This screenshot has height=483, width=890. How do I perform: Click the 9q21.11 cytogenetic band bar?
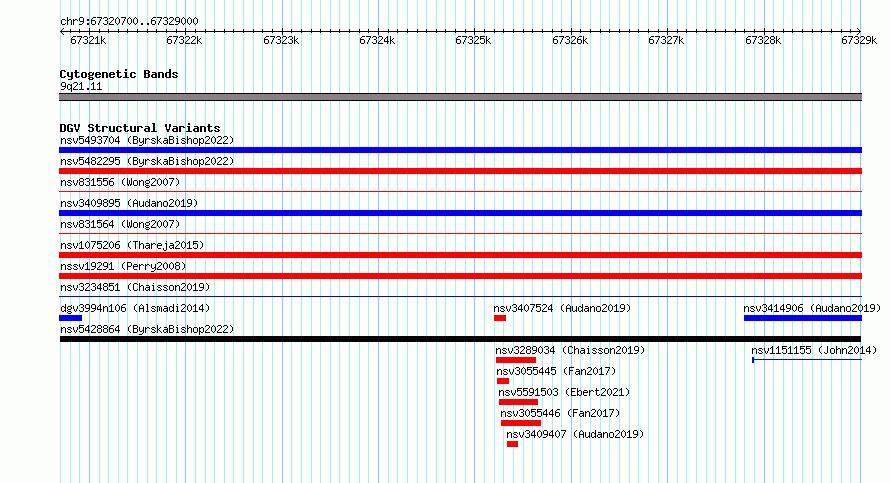tap(460, 97)
